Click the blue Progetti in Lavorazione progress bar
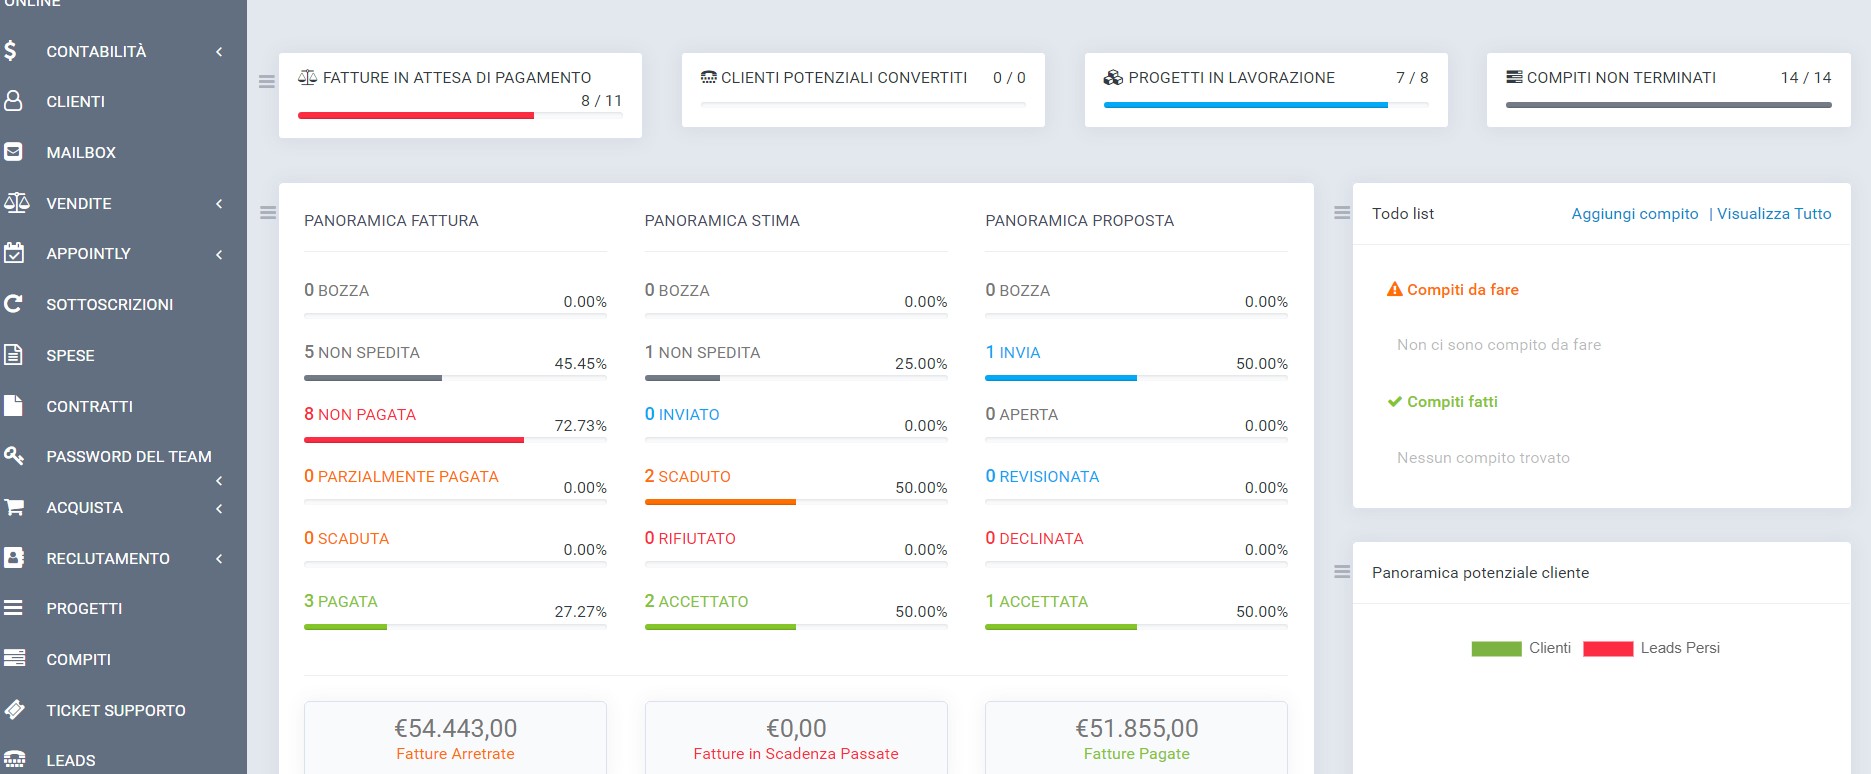Screen dimensions: 1871x774 click(x=1246, y=104)
